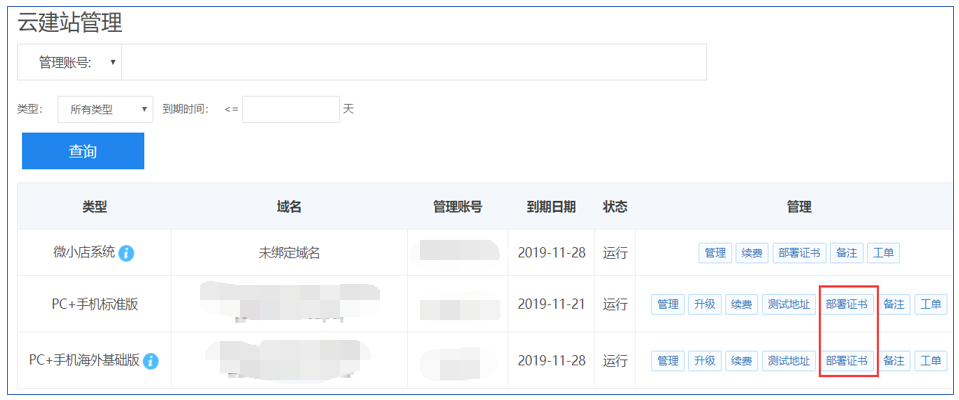Click the 到期日期 column header
This screenshot has width=959, height=400.
551,207
